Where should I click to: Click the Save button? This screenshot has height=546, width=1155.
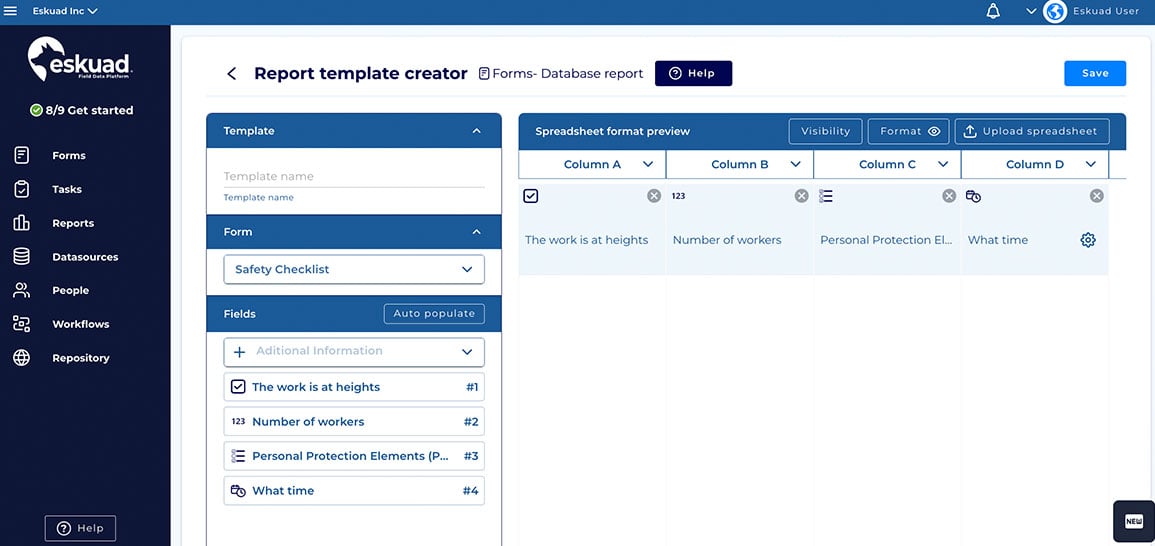coord(1095,74)
